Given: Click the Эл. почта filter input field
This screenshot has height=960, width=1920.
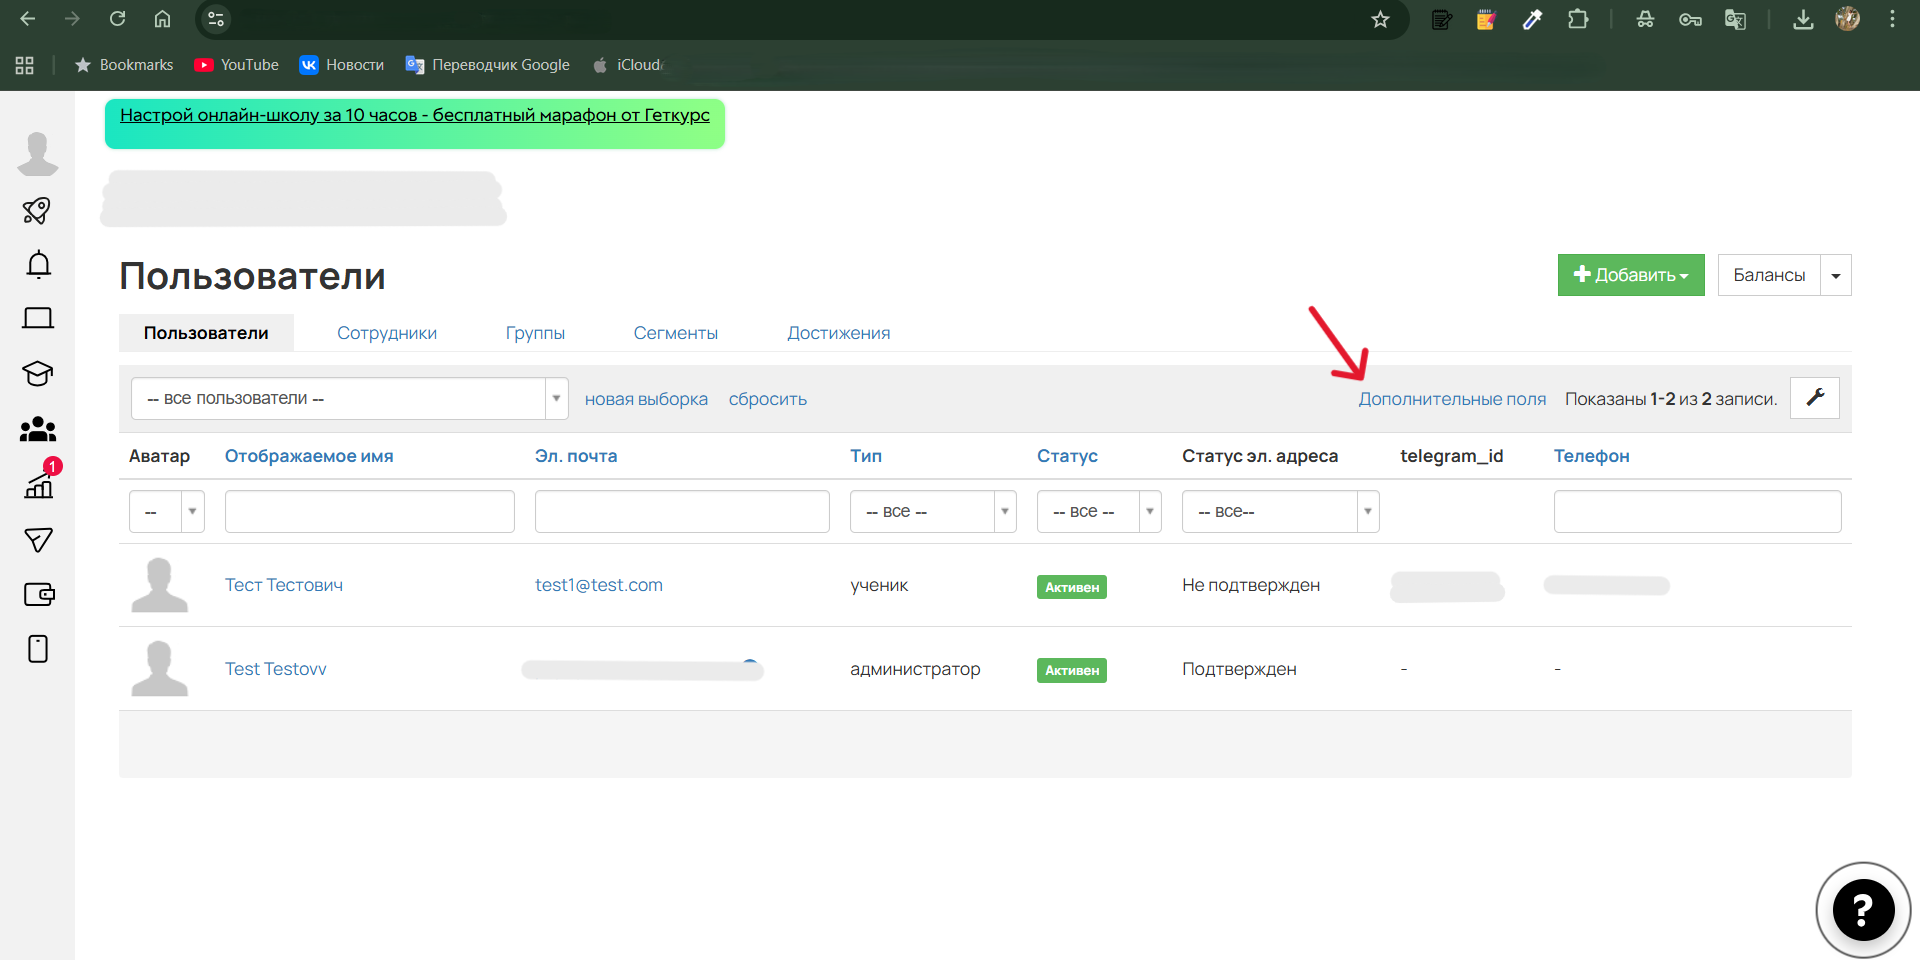Looking at the screenshot, I should (682, 512).
